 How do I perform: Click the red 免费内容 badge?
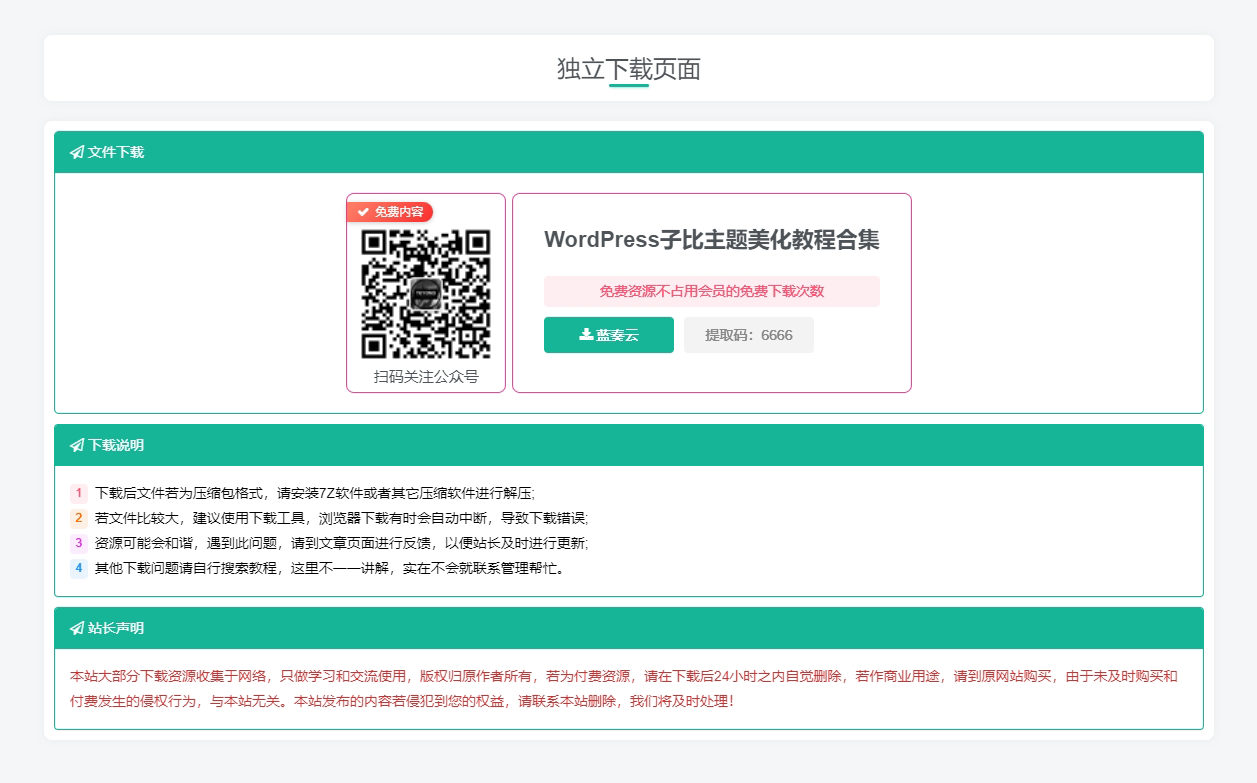[394, 212]
